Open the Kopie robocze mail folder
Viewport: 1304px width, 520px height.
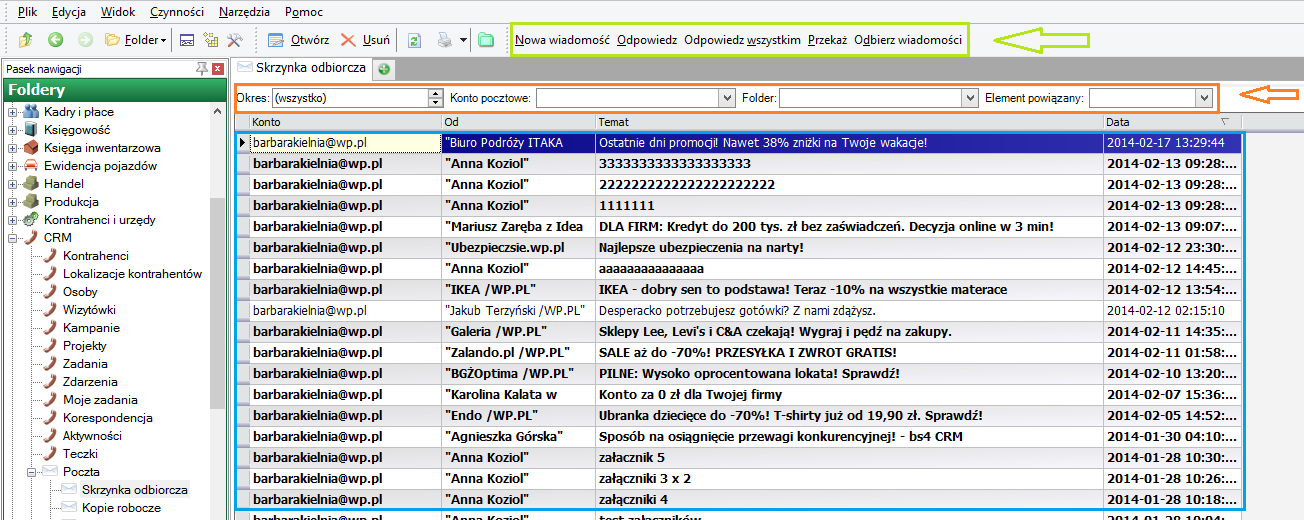[121, 508]
